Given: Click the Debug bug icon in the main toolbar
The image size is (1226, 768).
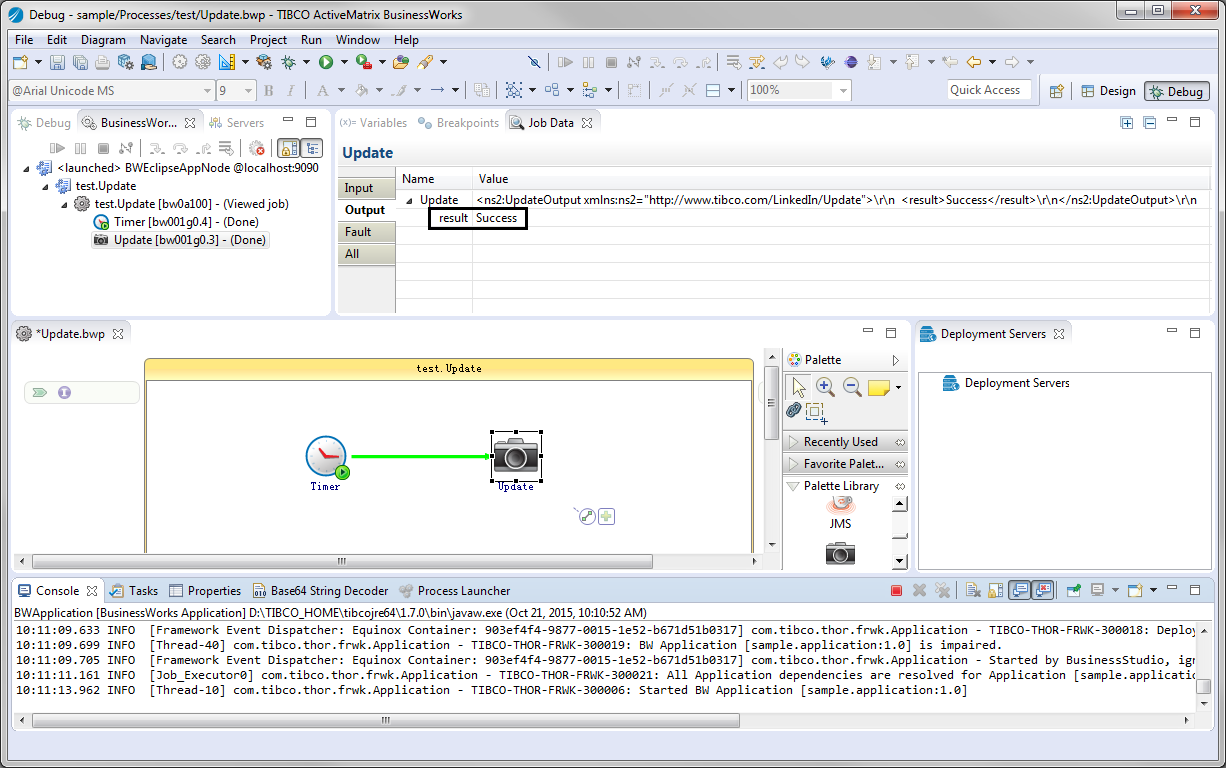Looking at the screenshot, I should [289, 62].
